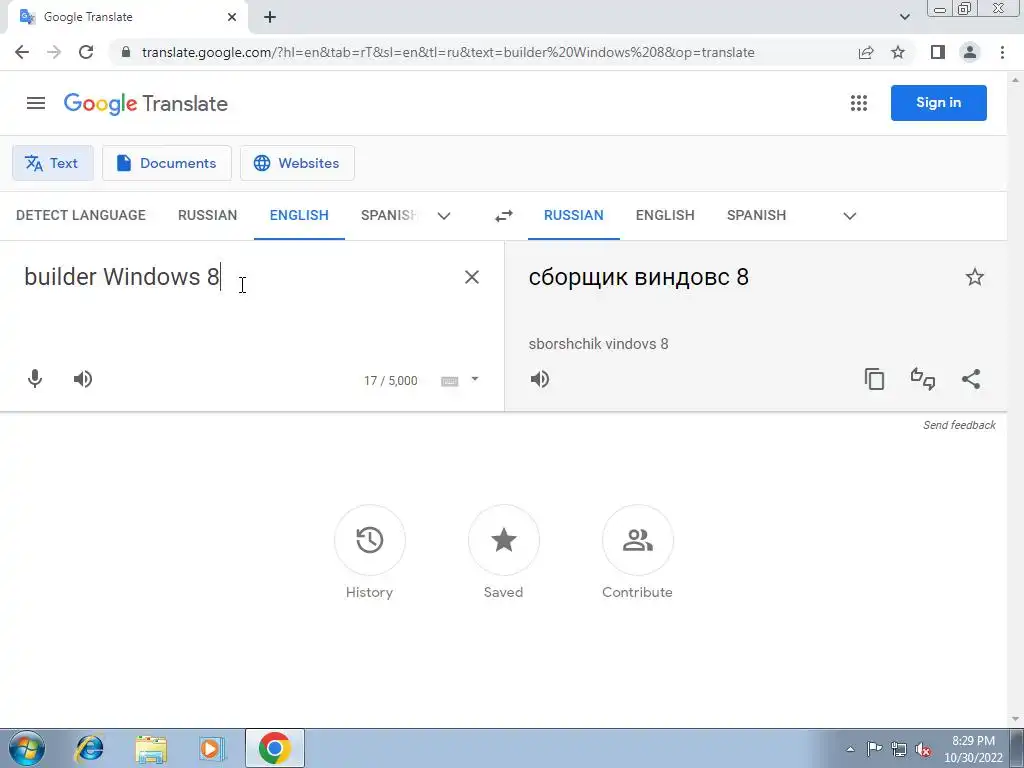Open the Google apps grid
This screenshot has width=1024, height=768.
pyautogui.click(x=859, y=103)
